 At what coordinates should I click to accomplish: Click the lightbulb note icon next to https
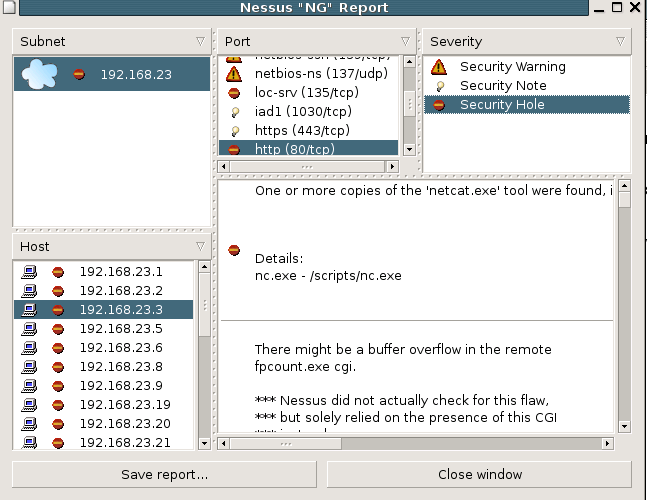click(x=235, y=131)
